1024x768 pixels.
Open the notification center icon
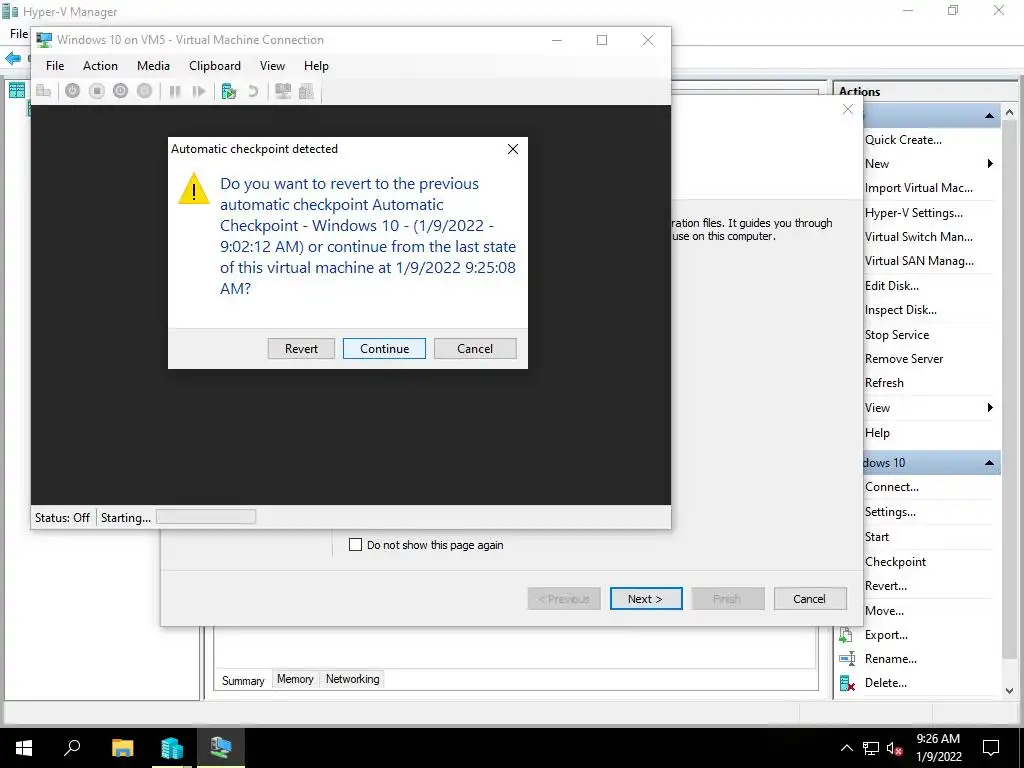(991, 748)
